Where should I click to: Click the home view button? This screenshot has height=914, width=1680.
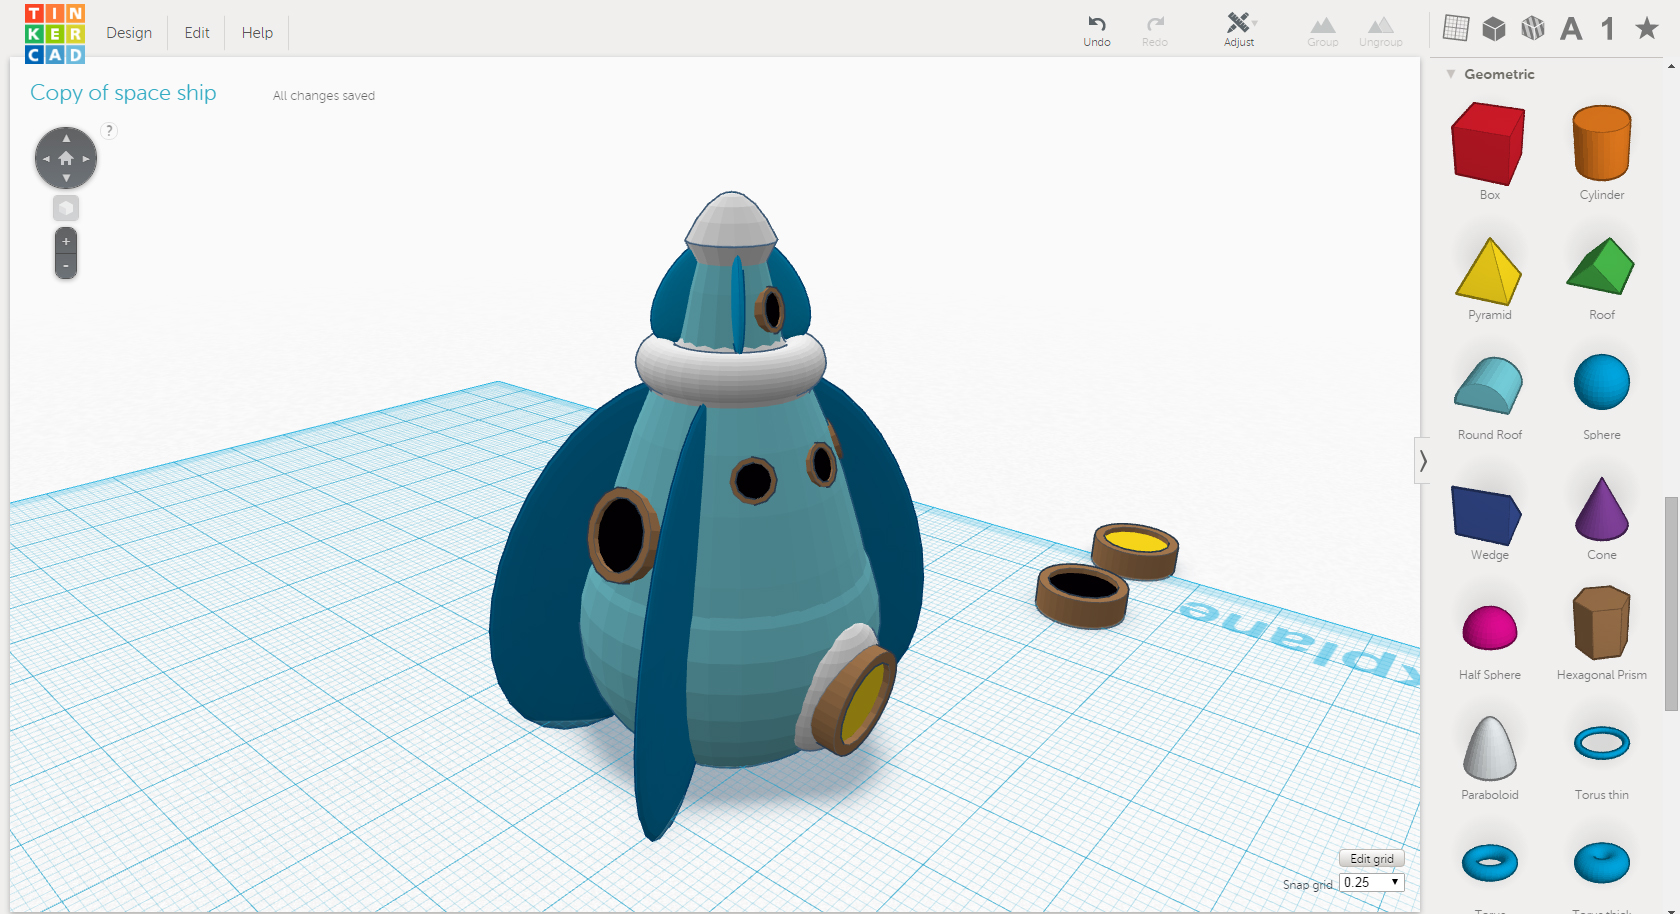pyautogui.click(x=66, y=158)
